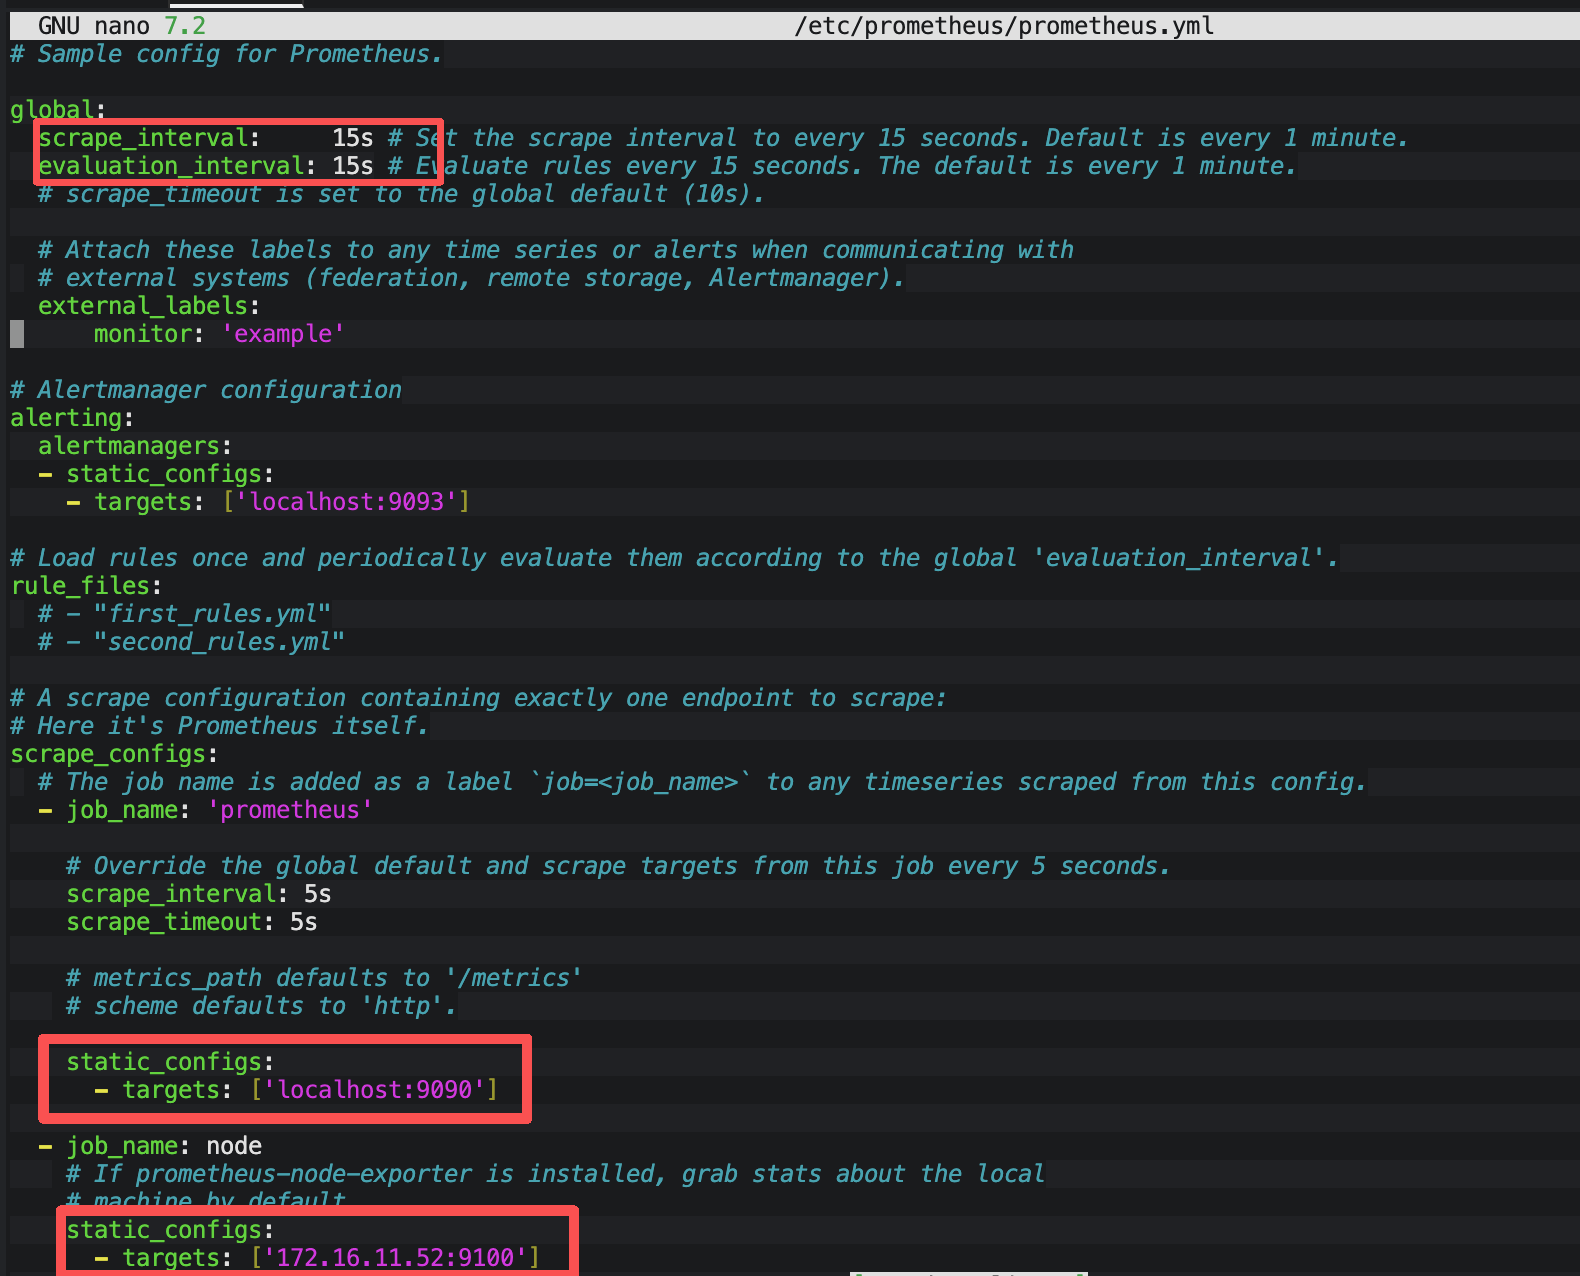This screenshot has height=1276, width=1580.
Task: Place cursor on the 'example' monitor value
Action: point(283,334)
